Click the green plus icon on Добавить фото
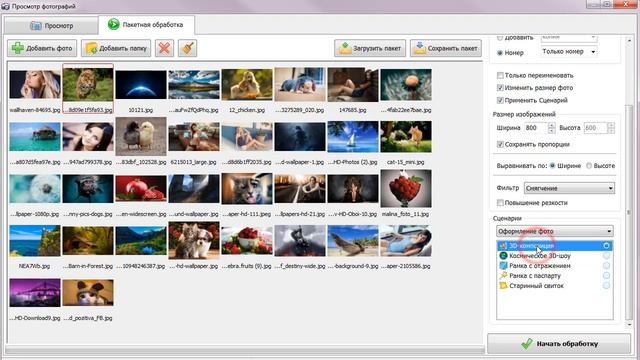This screenshot has width=640, height=360. (18, 48)
